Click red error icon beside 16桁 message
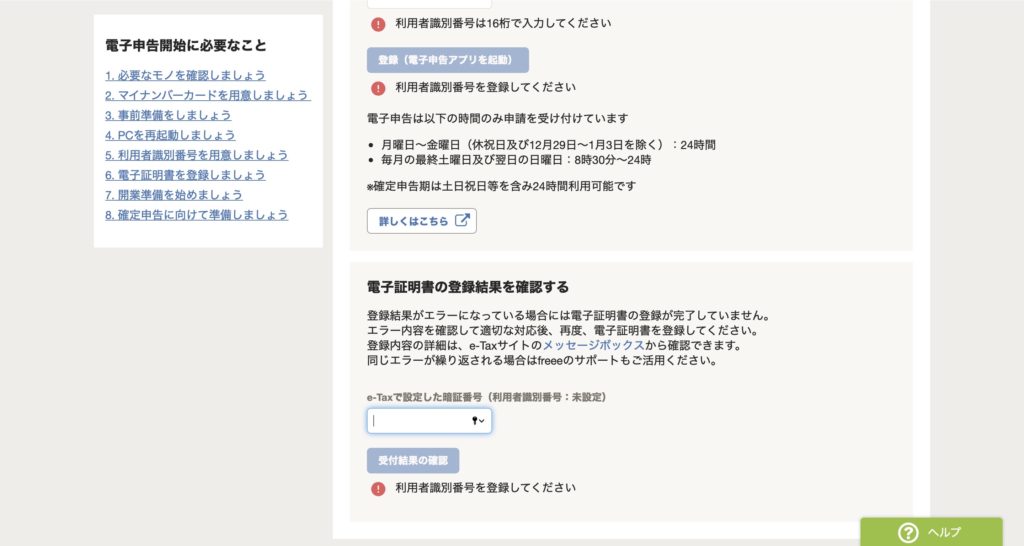This screenshot has width=1024, height=546. coord(378,24)
